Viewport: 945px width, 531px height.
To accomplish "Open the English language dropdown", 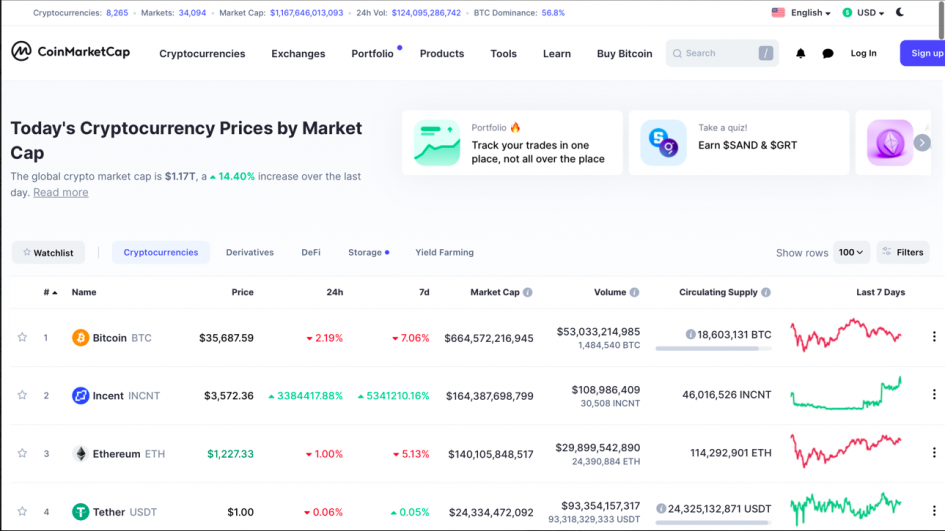I will [810, 12].
